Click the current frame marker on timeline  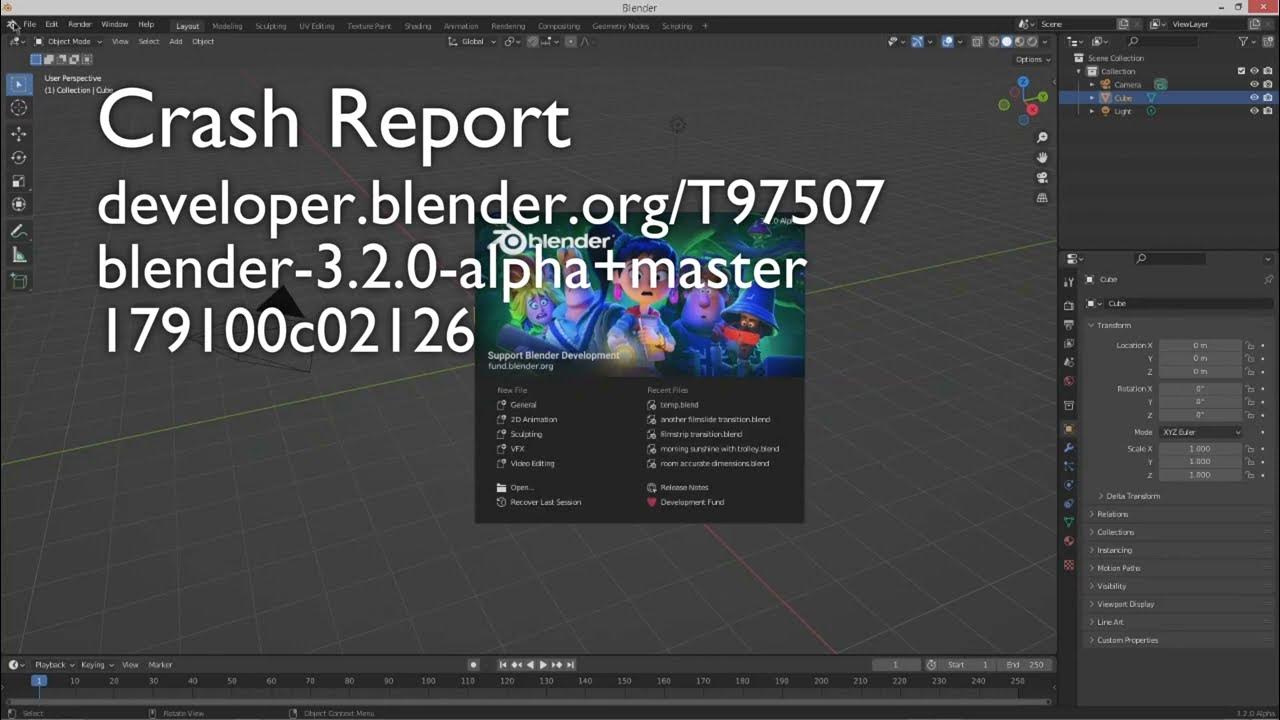38,681
